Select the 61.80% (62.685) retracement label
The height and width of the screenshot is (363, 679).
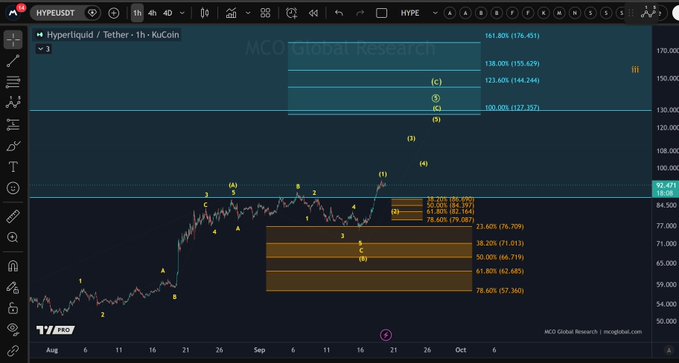pos(500,271)
